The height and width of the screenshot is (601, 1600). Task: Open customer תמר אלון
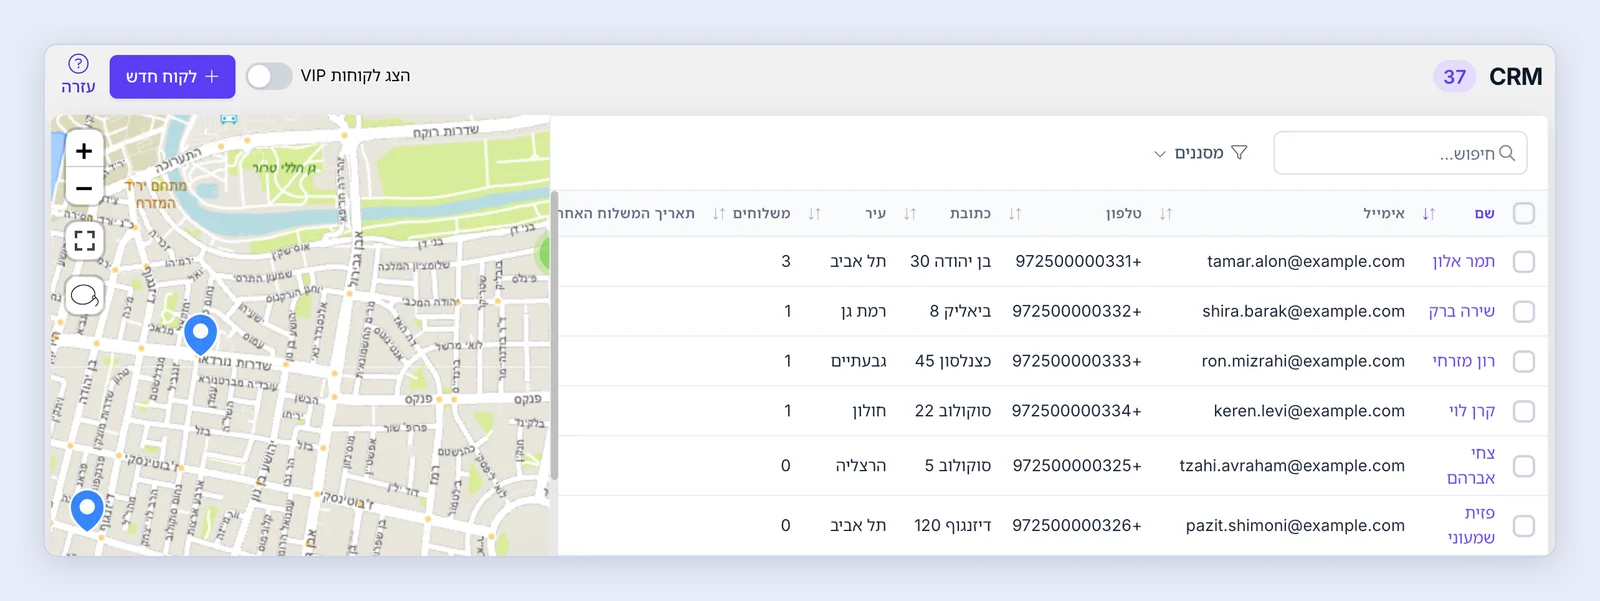1463,261
